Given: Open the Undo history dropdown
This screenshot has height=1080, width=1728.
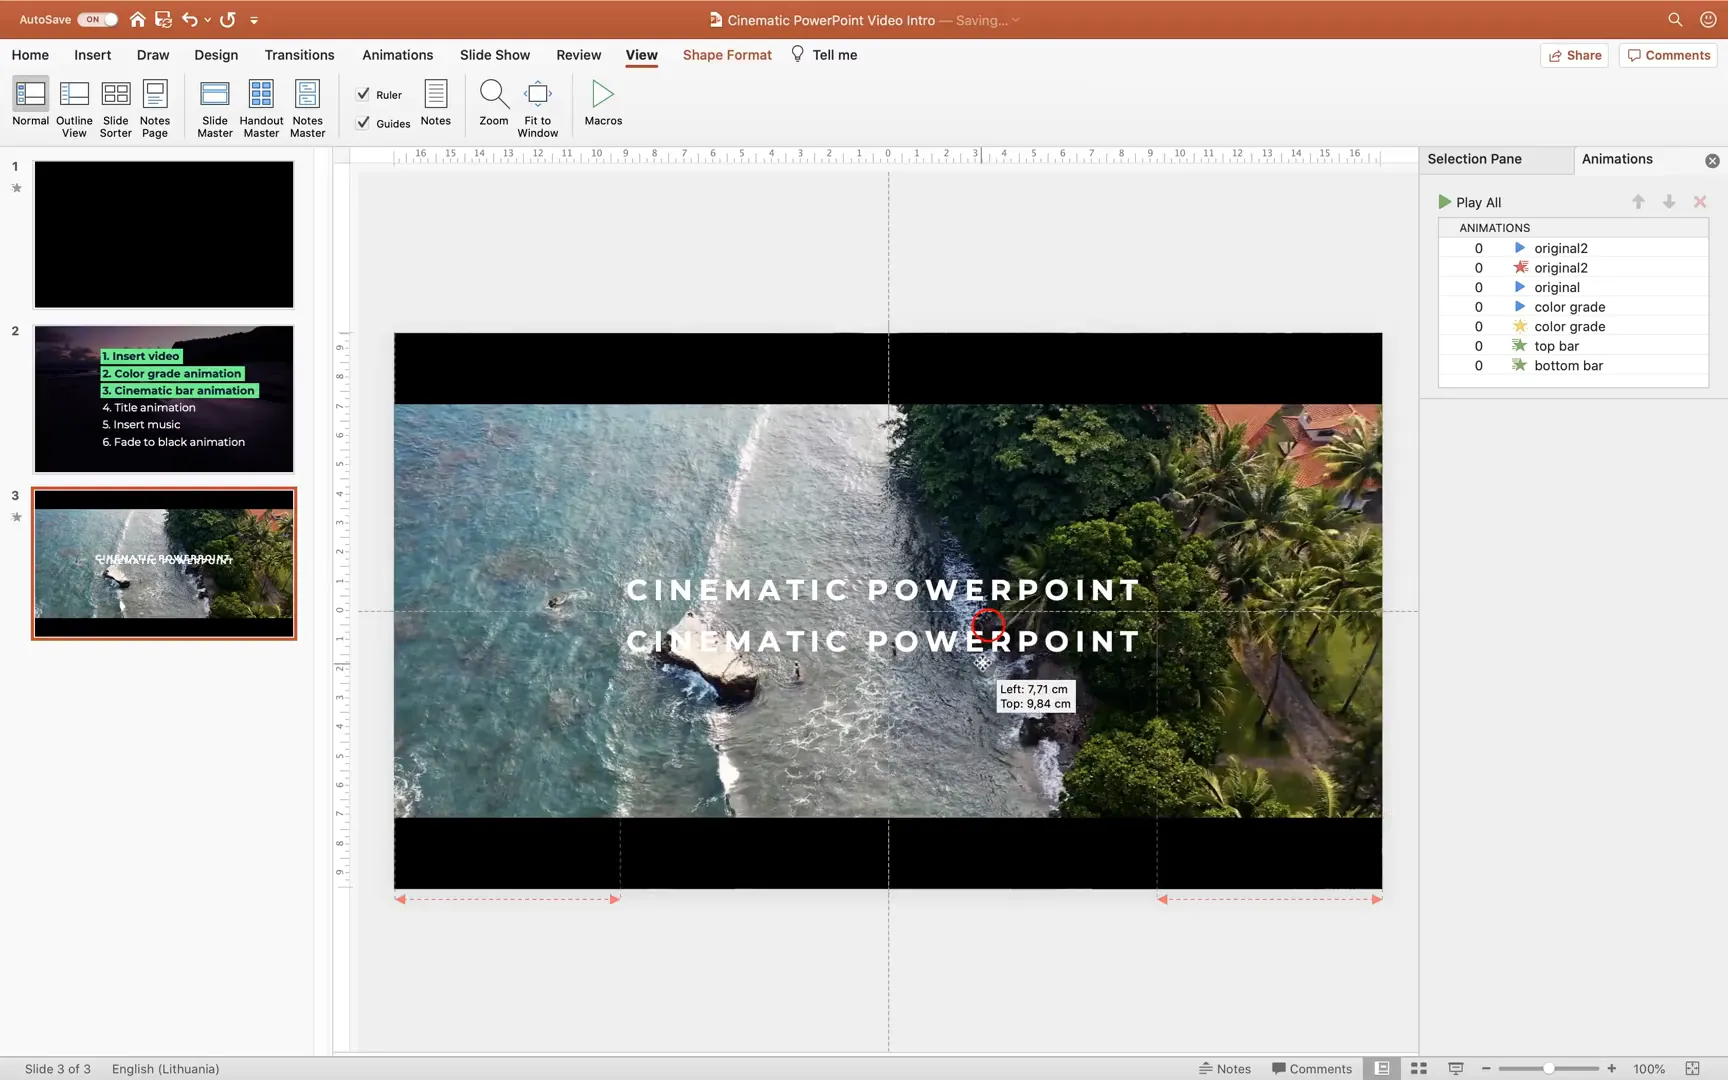Looking at the screenshot, I should tap(208, 19).
